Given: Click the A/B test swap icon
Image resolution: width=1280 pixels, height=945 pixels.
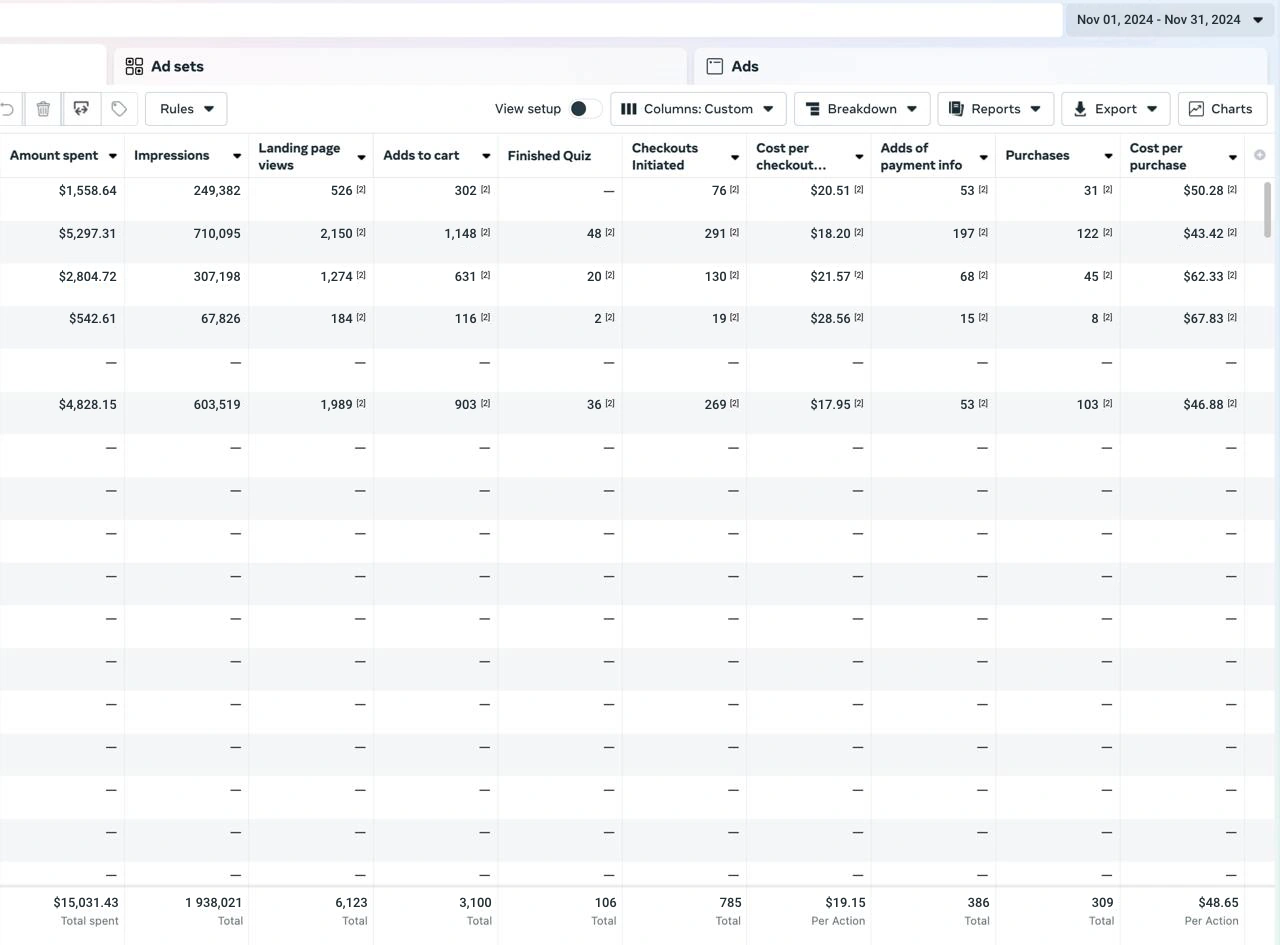Looking at the screenshot, I should click(x=81, y=109).
